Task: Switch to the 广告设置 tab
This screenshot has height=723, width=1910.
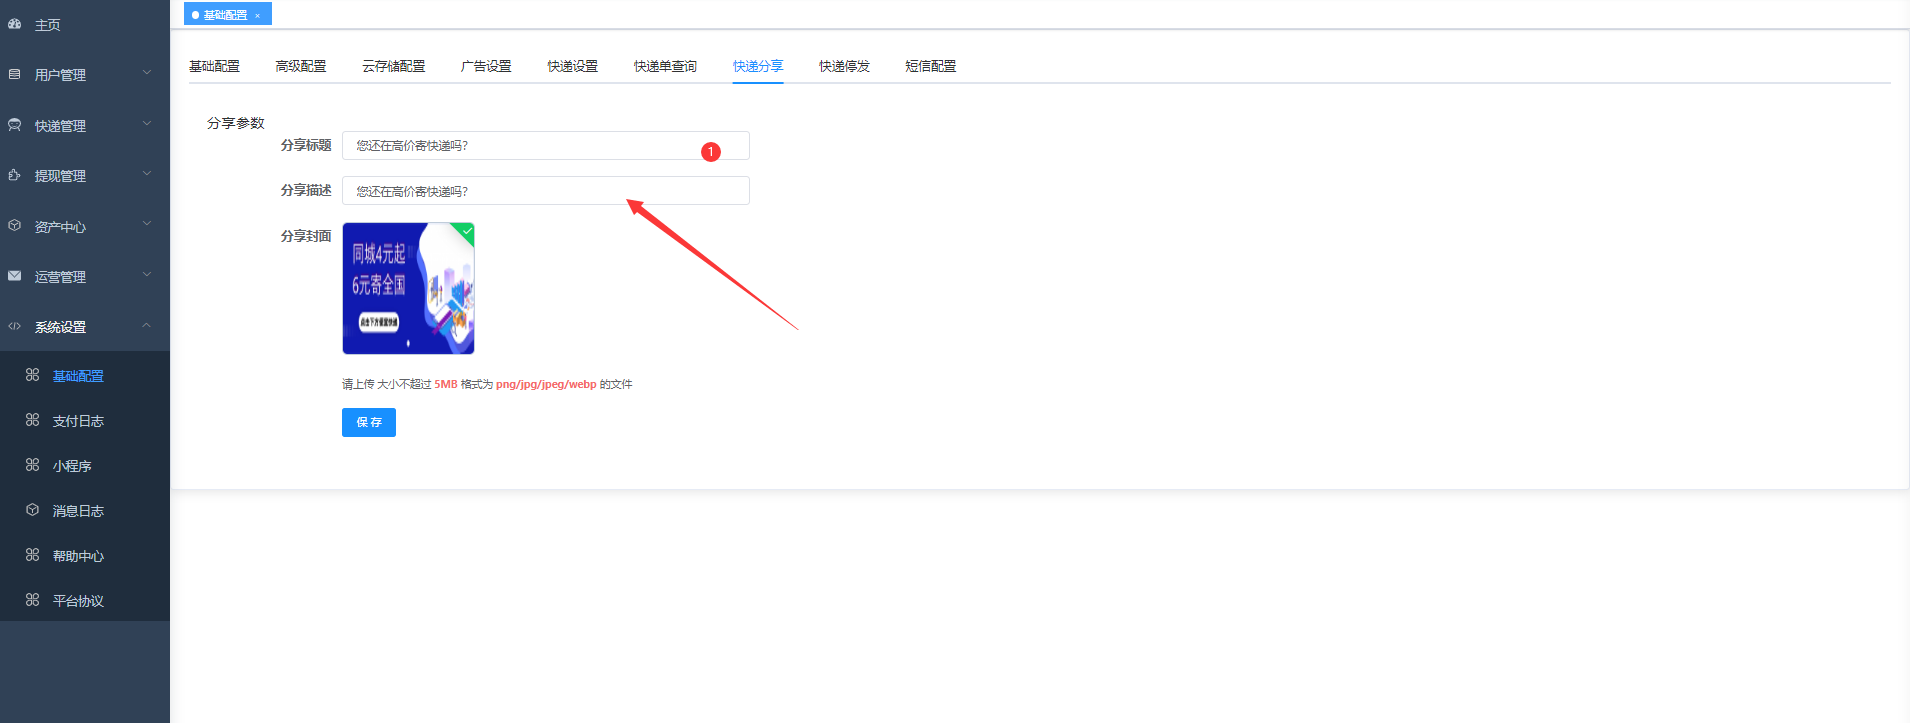Action: tap(486, 66)
